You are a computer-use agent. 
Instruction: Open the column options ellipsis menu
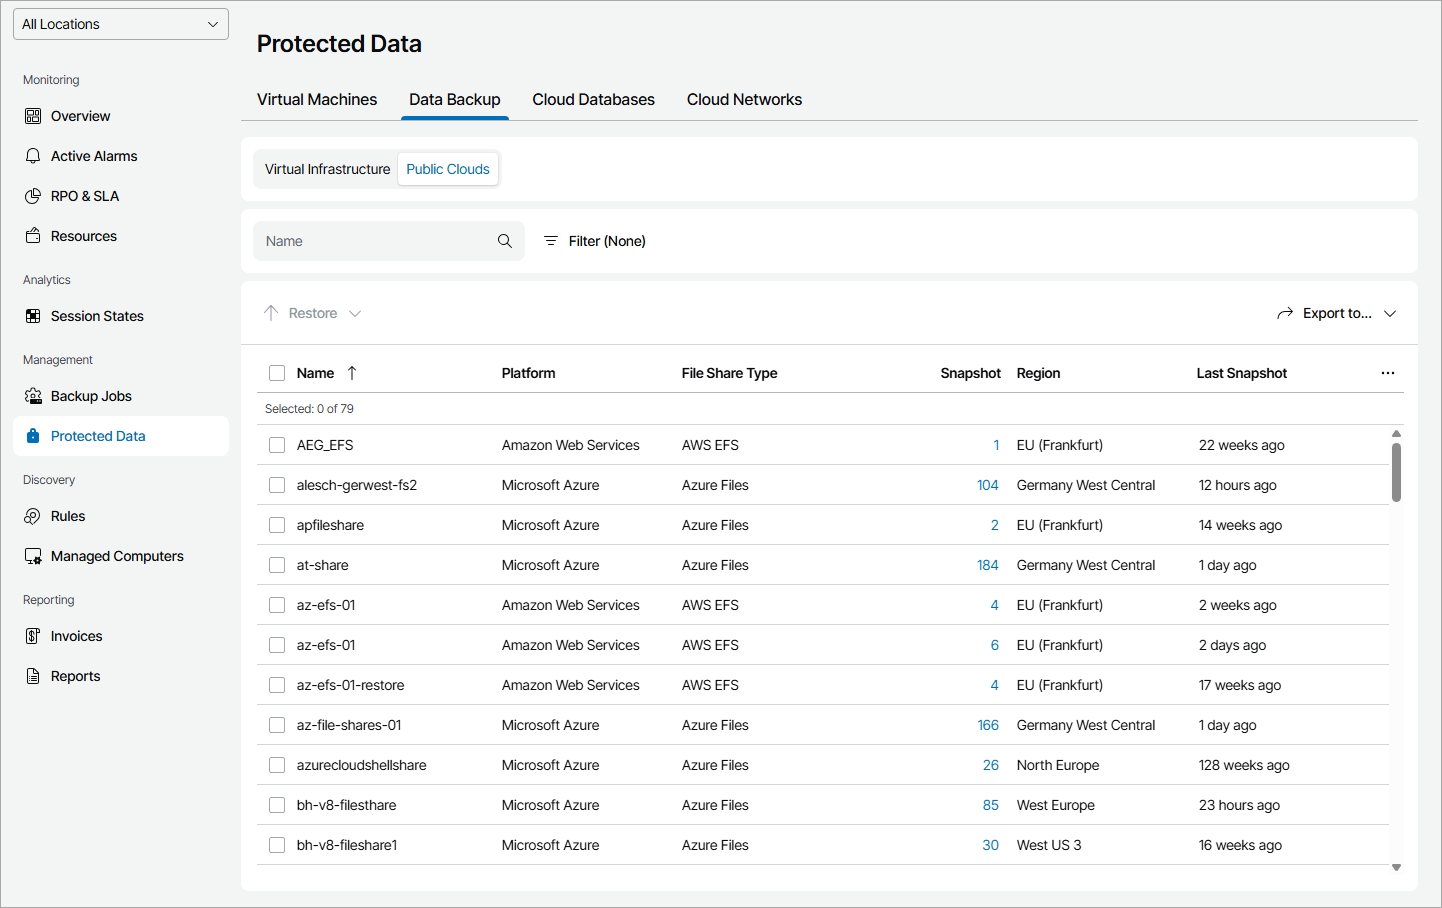(1387, 373)
